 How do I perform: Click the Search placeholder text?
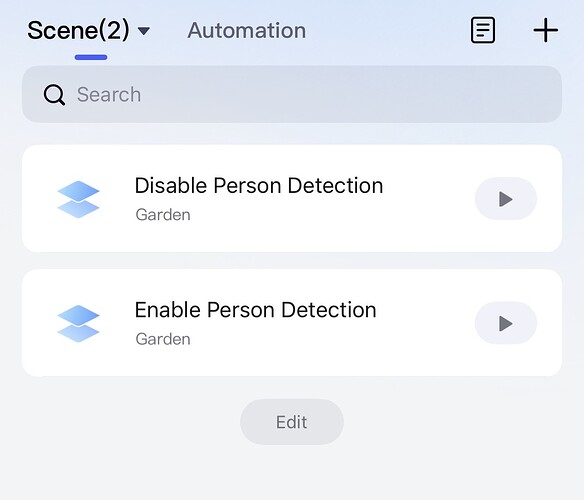[109, 95]
